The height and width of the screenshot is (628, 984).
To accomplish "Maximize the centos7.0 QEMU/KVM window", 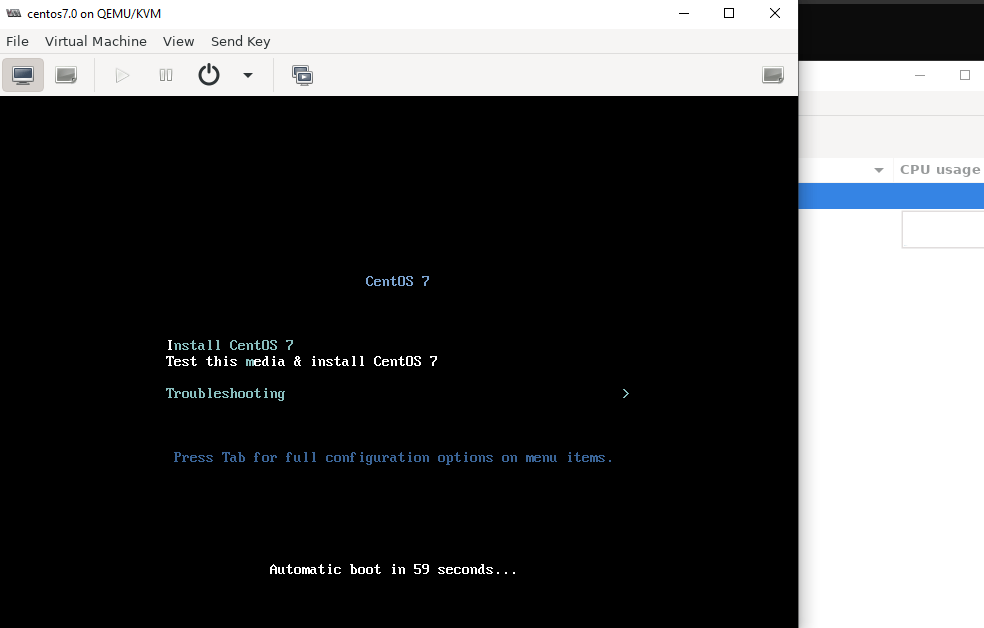I will pyautogui.click(x=729, y=13).
